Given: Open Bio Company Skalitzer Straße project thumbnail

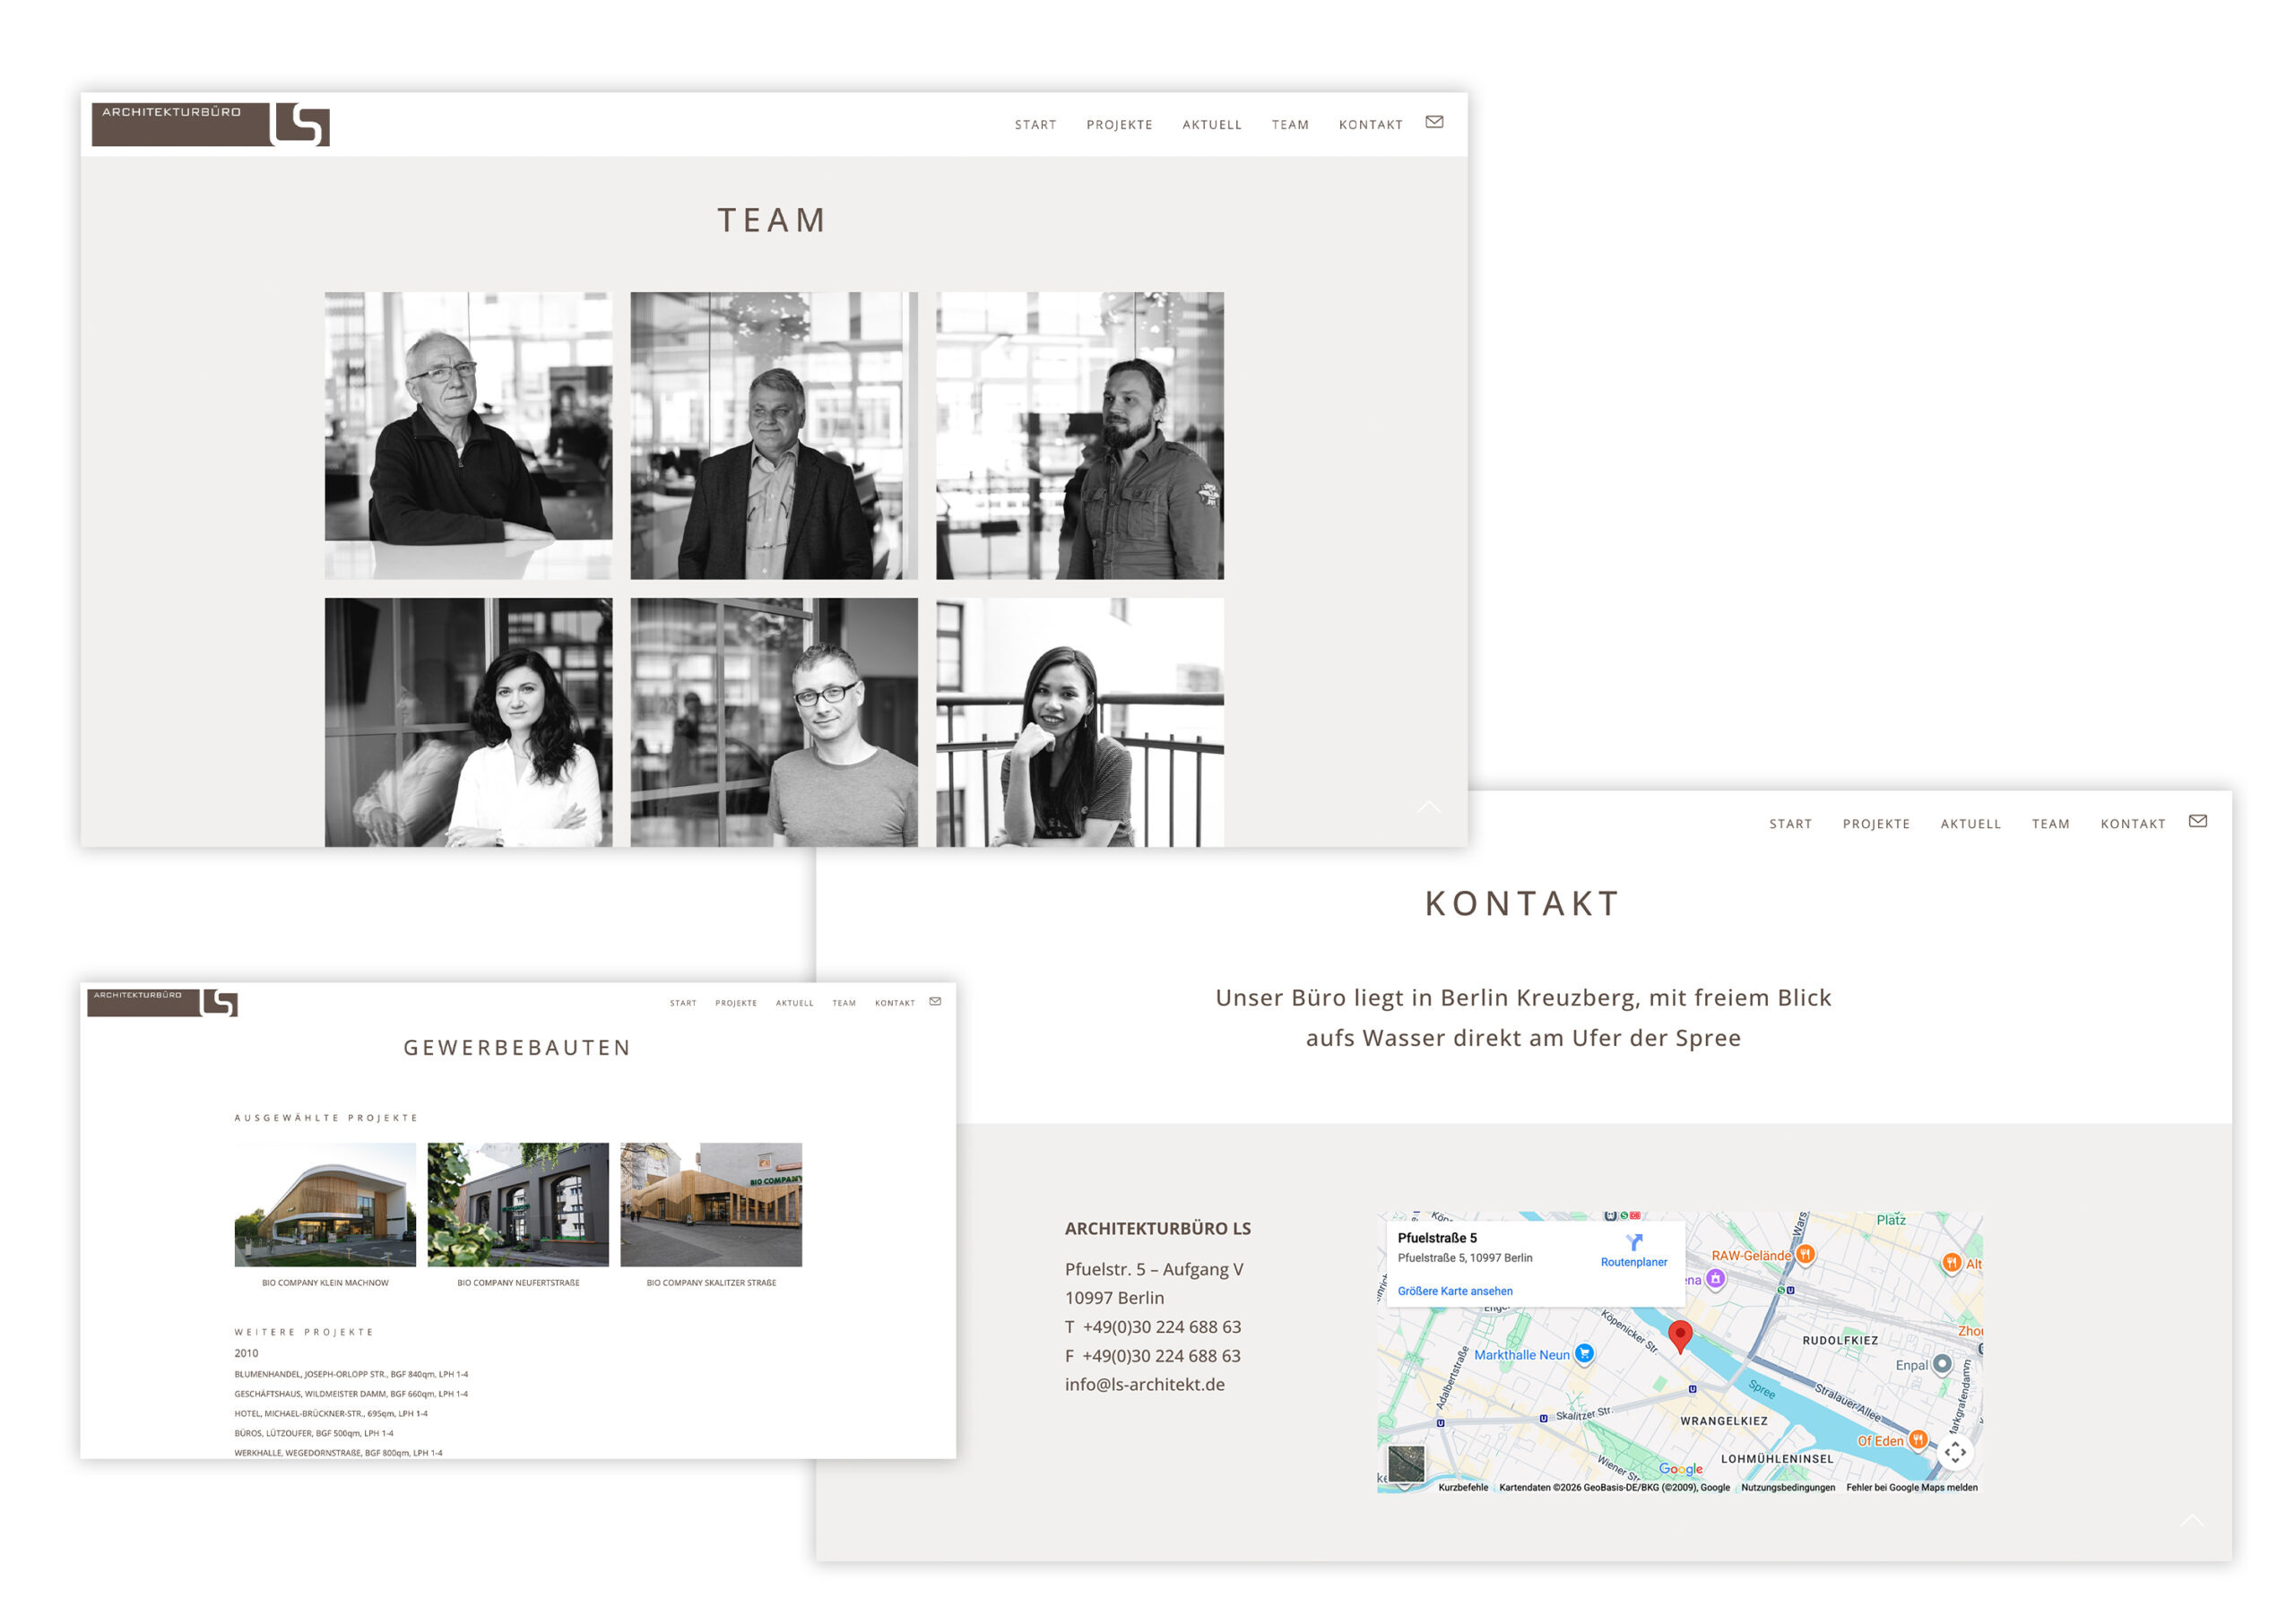Looking at the screenshot, I should 711,1204.
